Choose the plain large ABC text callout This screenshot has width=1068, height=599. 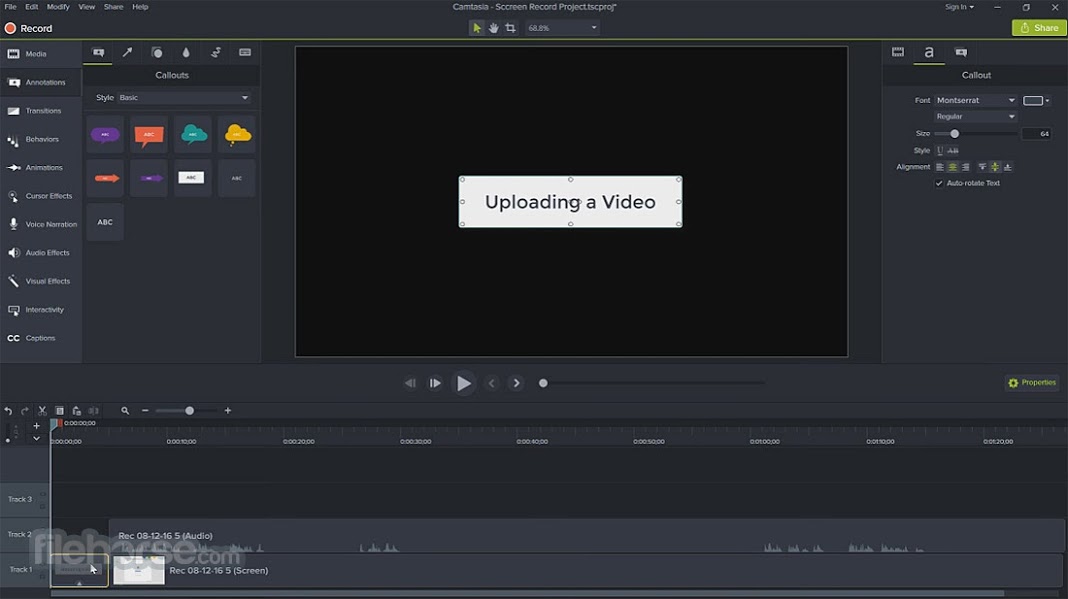pos(105,222)
